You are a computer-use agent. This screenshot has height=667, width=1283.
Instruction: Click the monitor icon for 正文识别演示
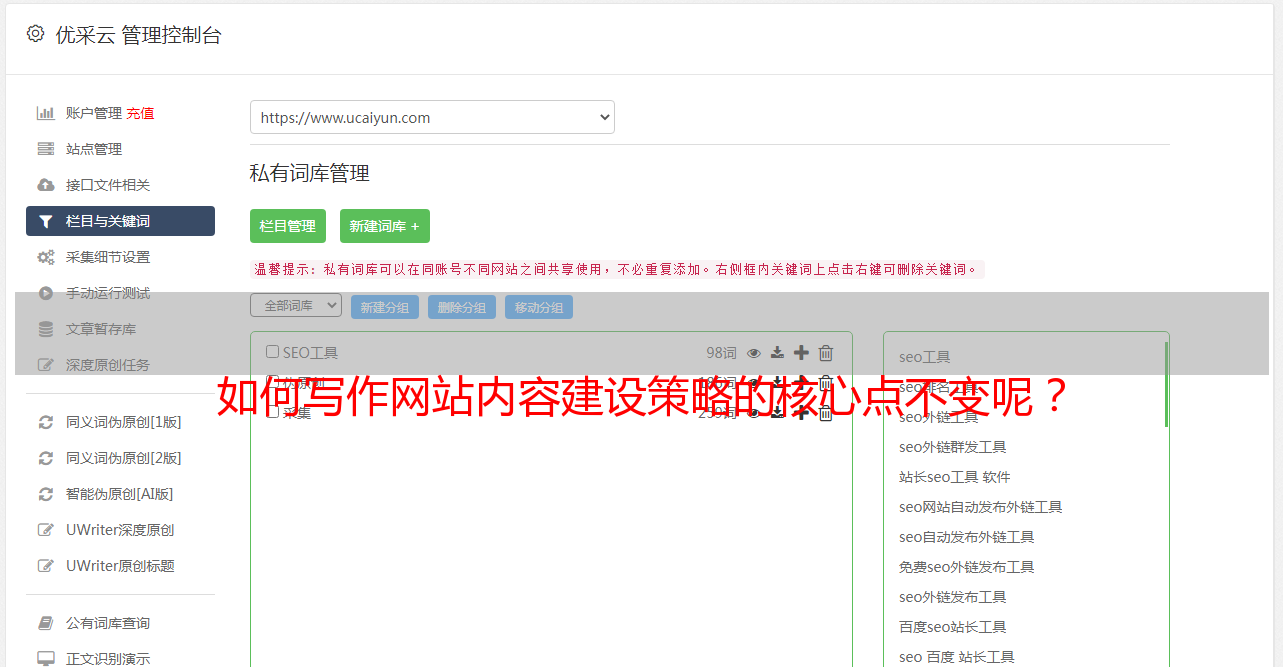[x=46, y=659]
